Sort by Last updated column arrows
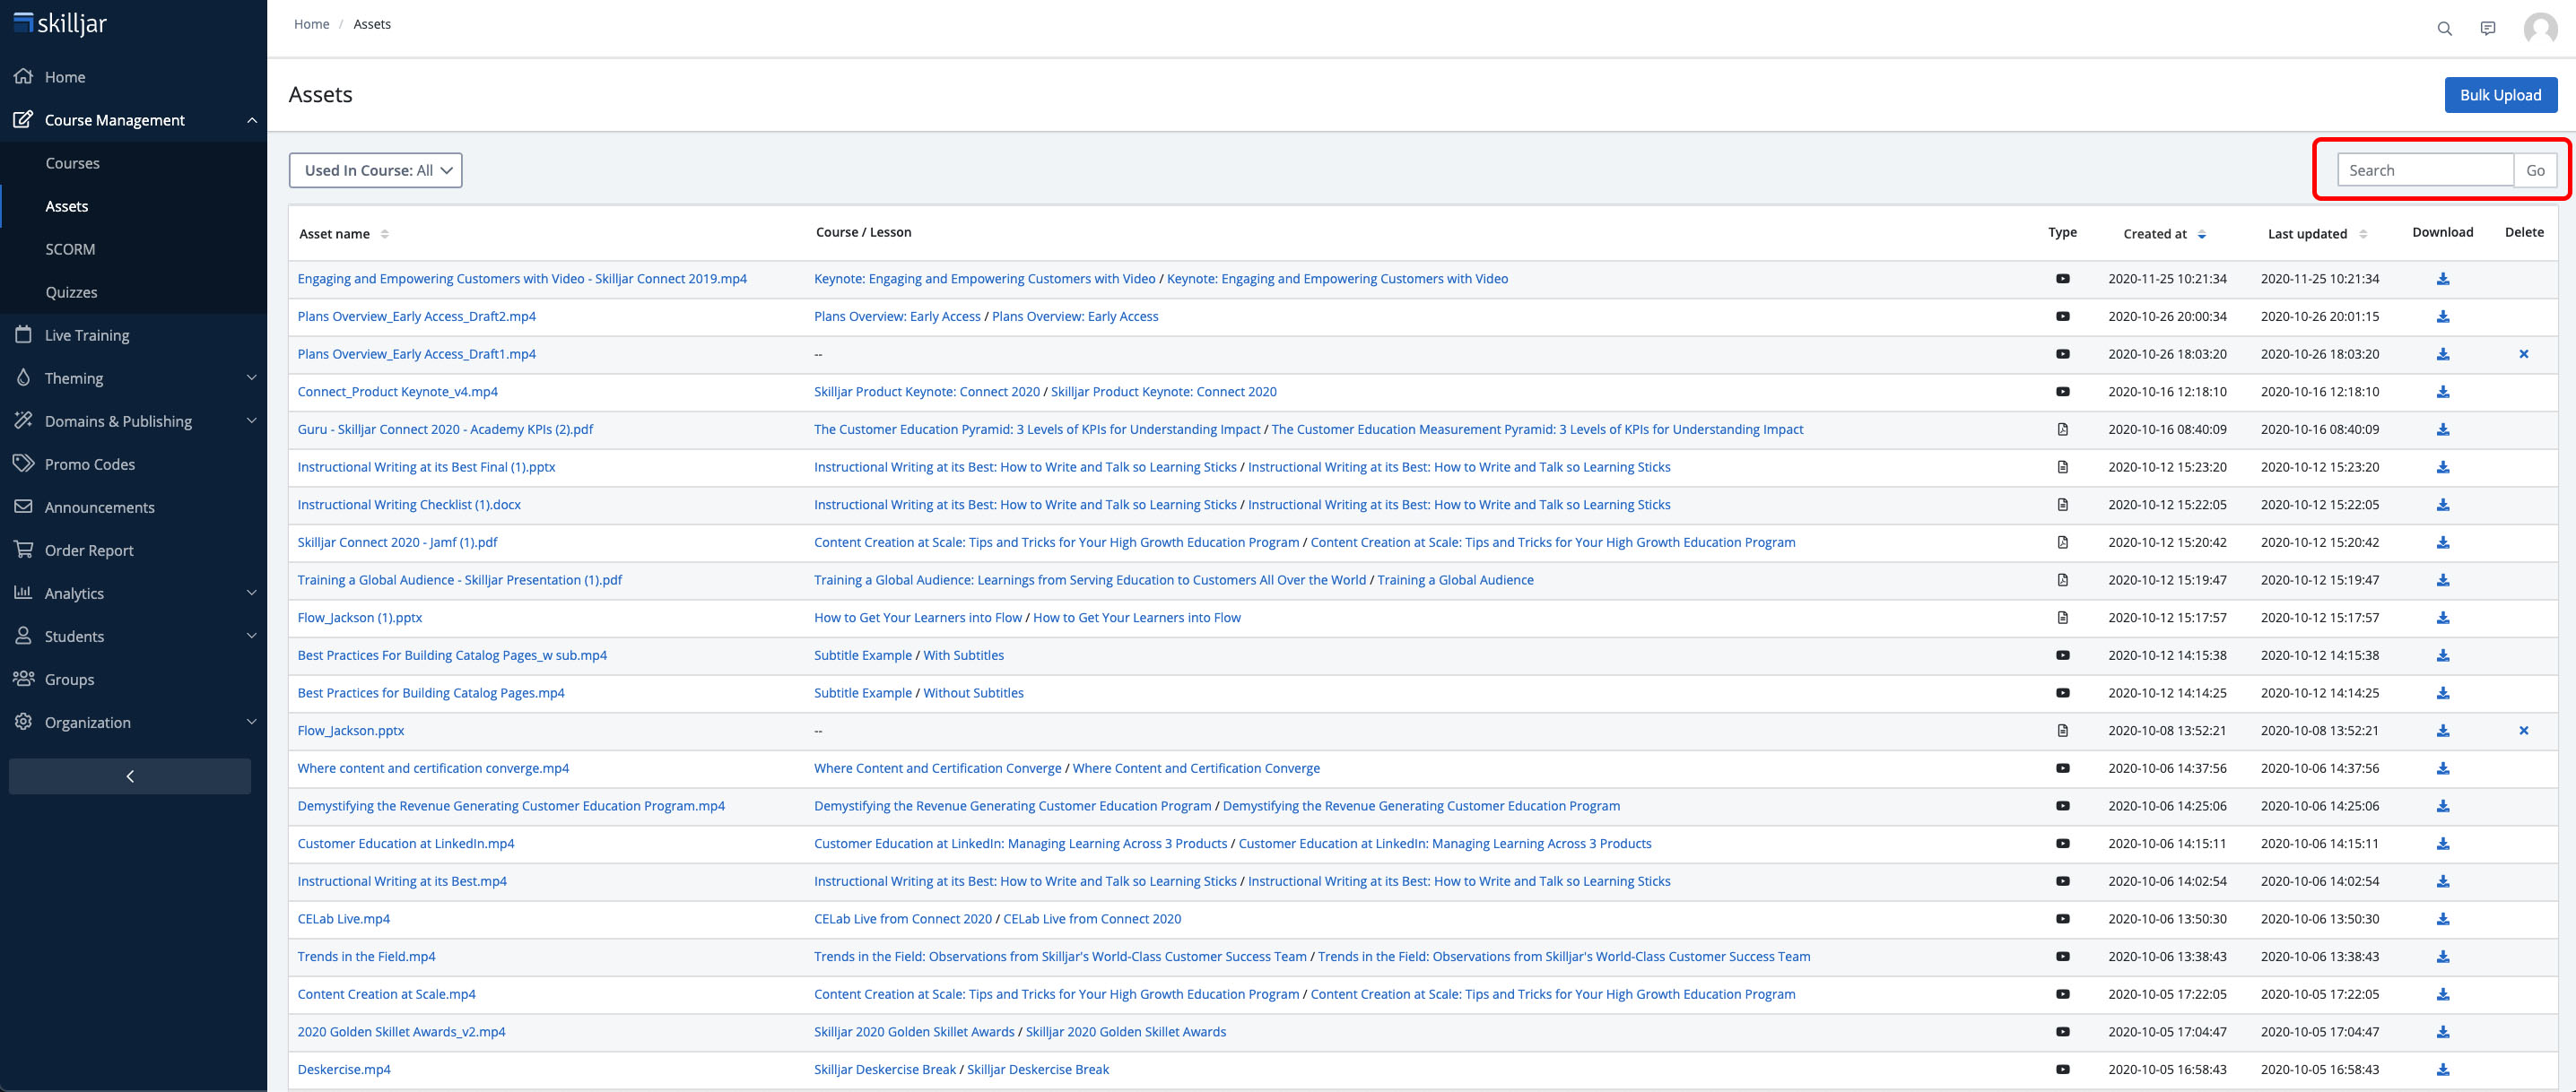2576x1092 pixels. [2362, 234]
